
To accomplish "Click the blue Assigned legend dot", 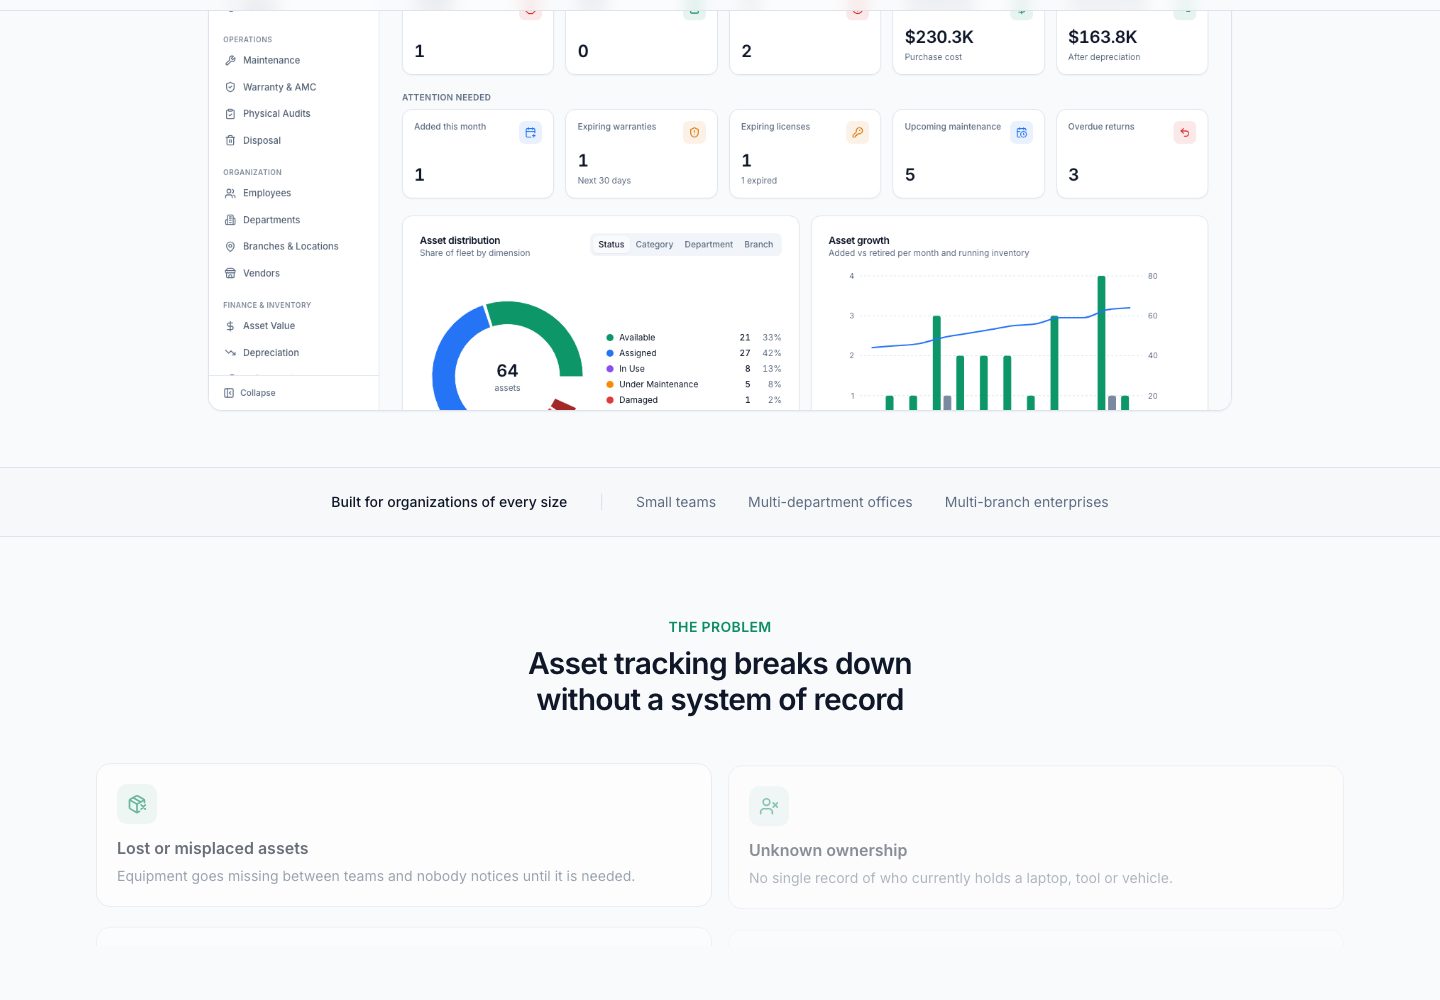I will point(610,353).
